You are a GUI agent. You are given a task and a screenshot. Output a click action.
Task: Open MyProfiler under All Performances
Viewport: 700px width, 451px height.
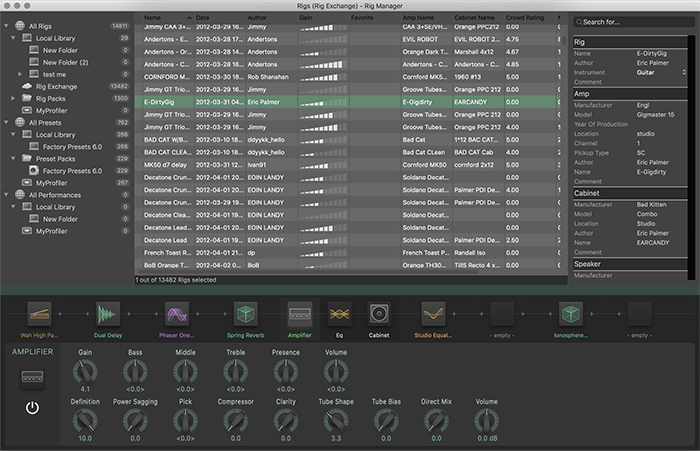pyautogui.click(x=51, y=231)
